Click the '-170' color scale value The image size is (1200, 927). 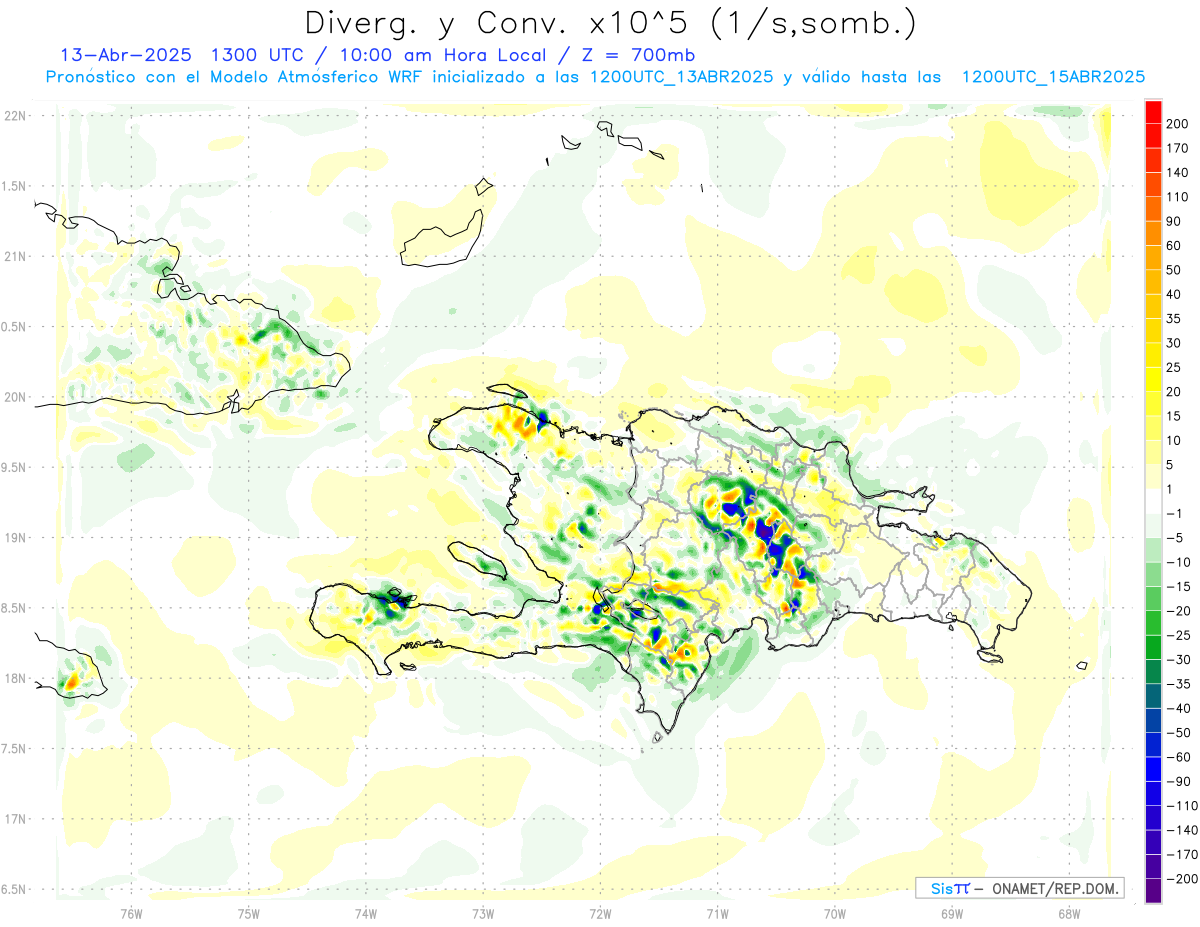point(1182,855)
